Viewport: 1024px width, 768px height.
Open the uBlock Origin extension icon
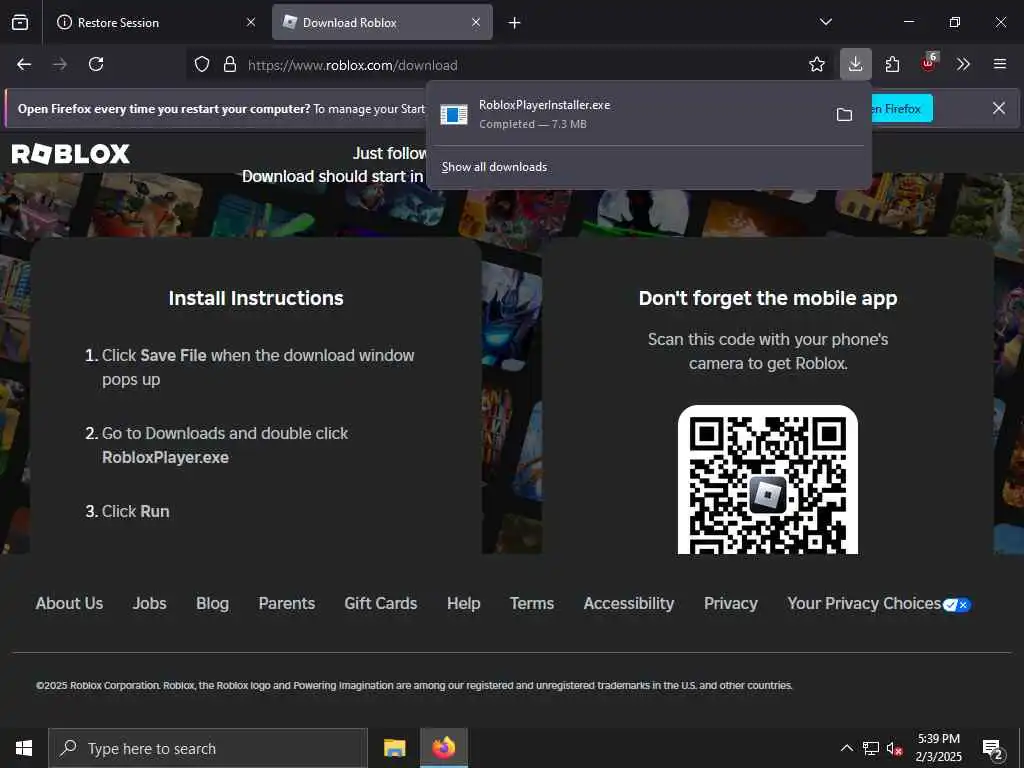929,64
